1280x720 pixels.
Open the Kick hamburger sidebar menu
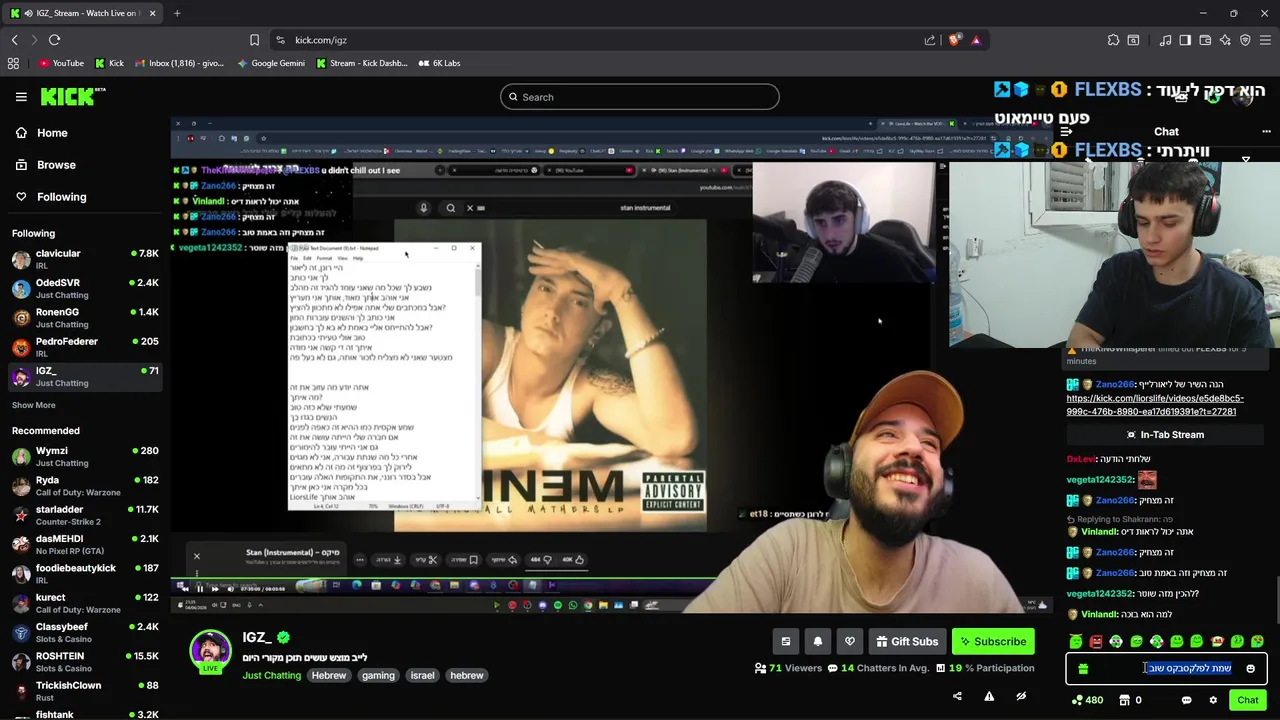21,97
